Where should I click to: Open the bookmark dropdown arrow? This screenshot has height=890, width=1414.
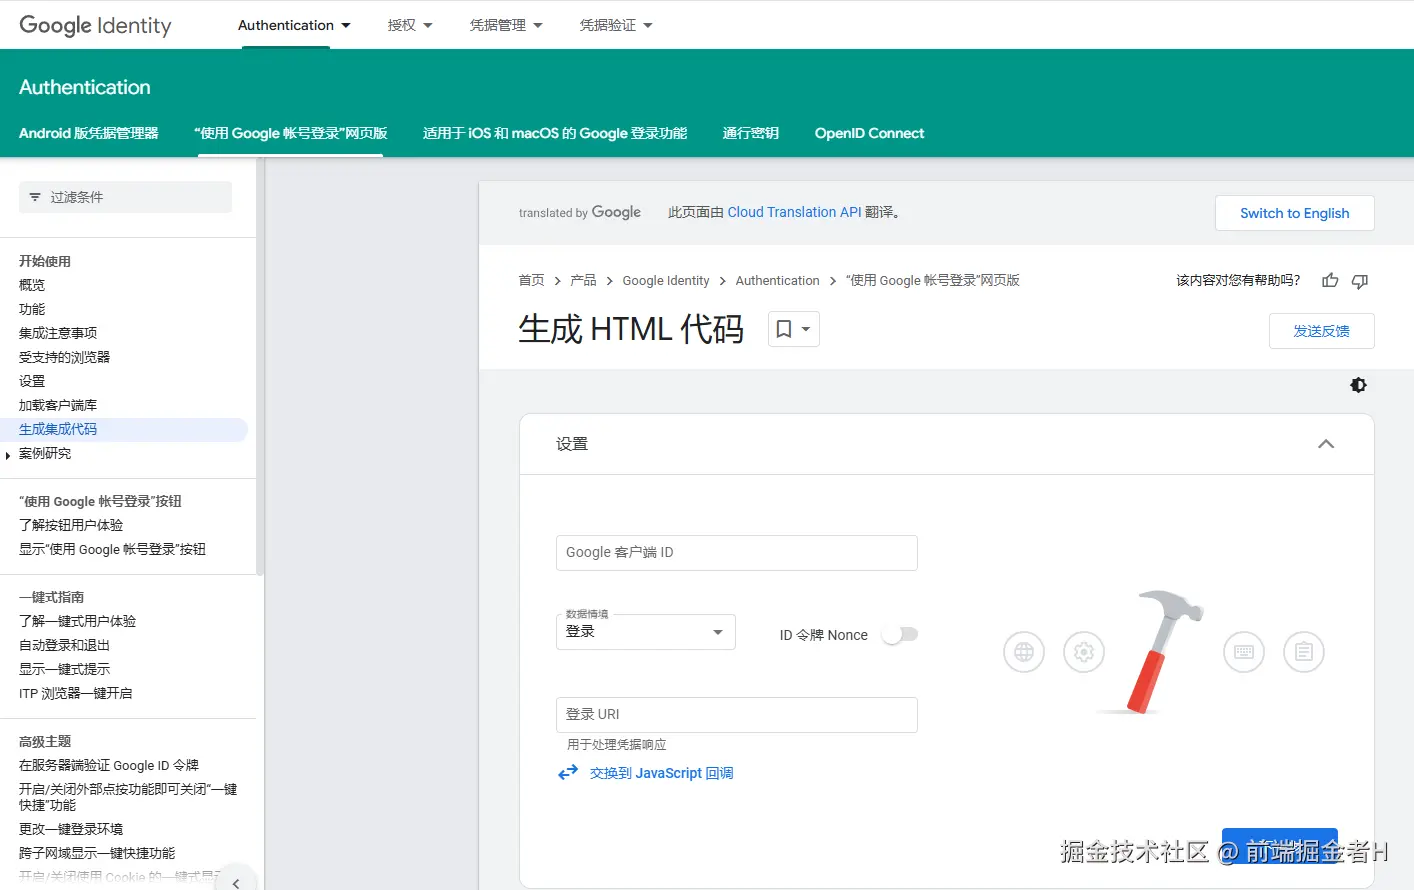(806, 329)
